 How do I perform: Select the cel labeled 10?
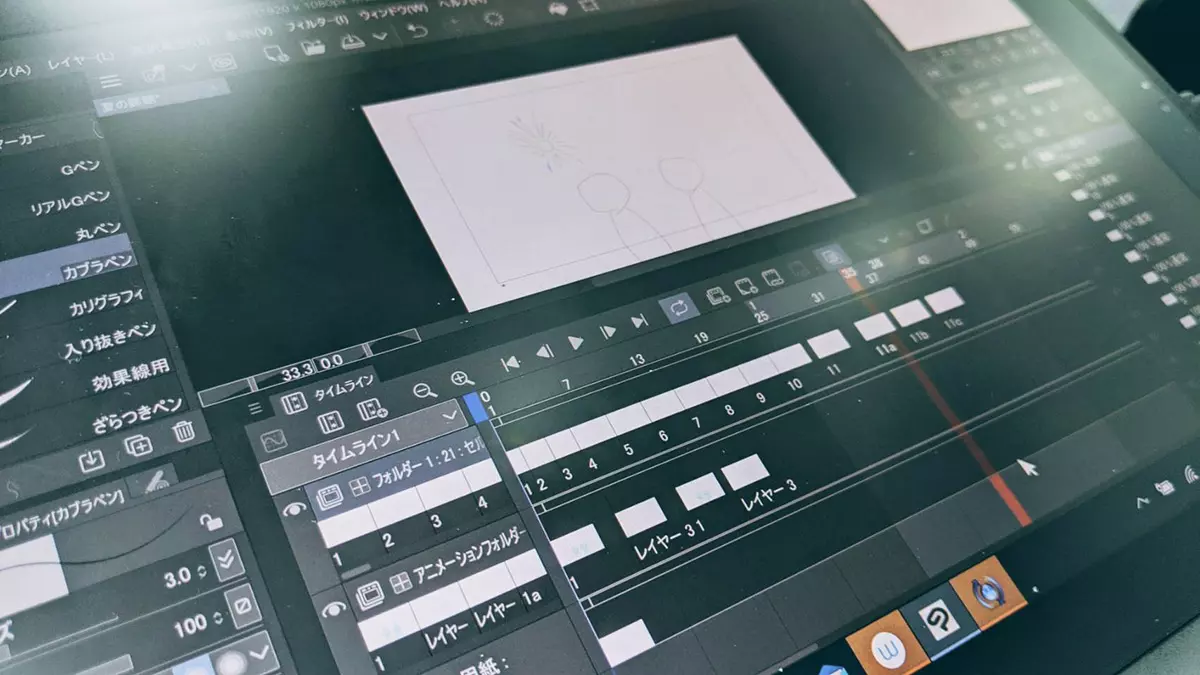(x=790, y=358)
